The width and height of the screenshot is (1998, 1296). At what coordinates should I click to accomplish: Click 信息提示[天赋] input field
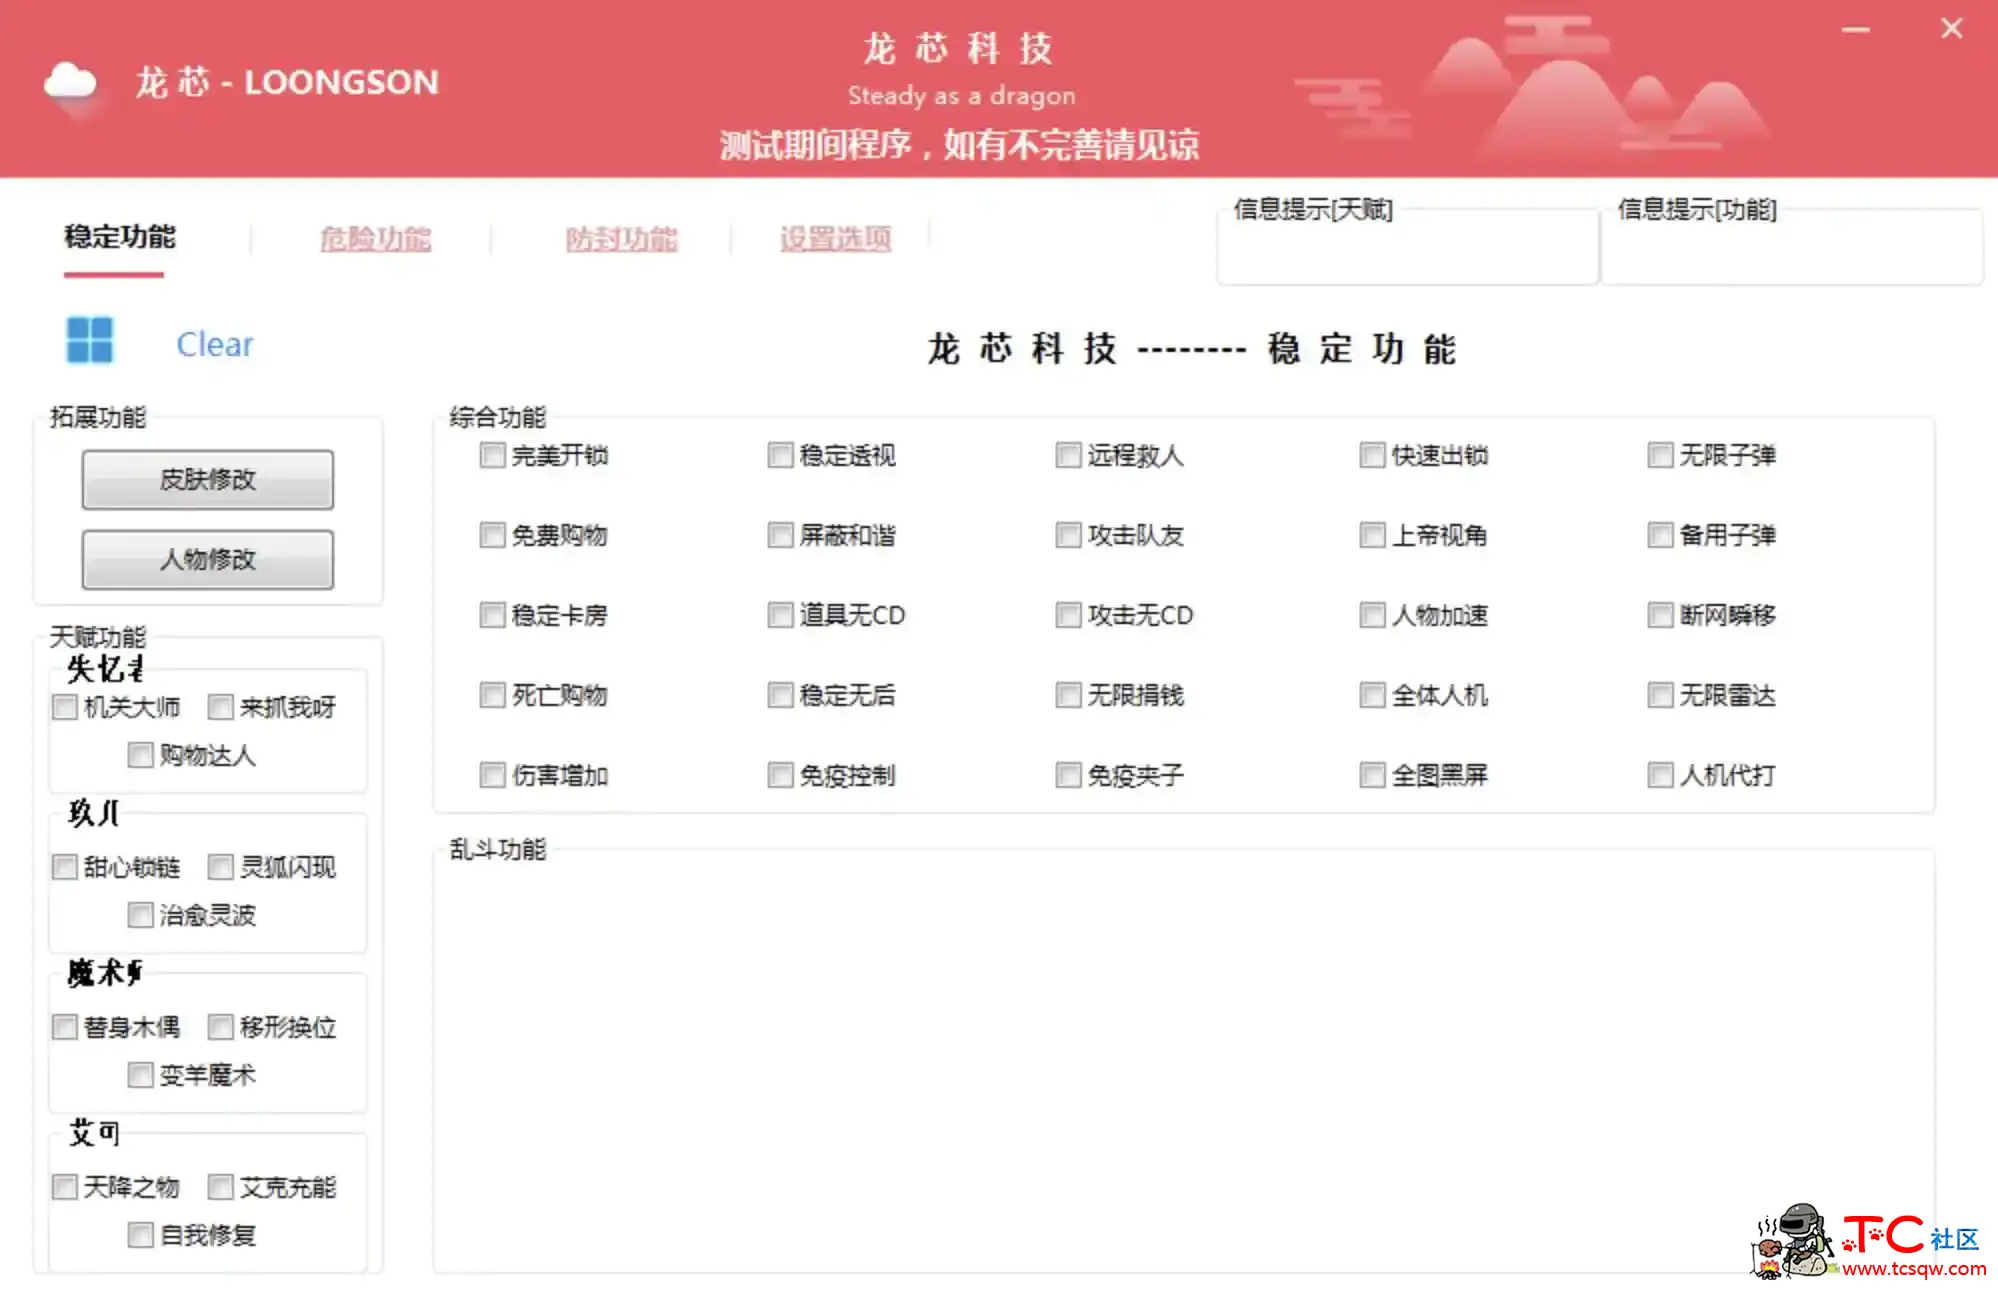click(x=1405, y=255)
